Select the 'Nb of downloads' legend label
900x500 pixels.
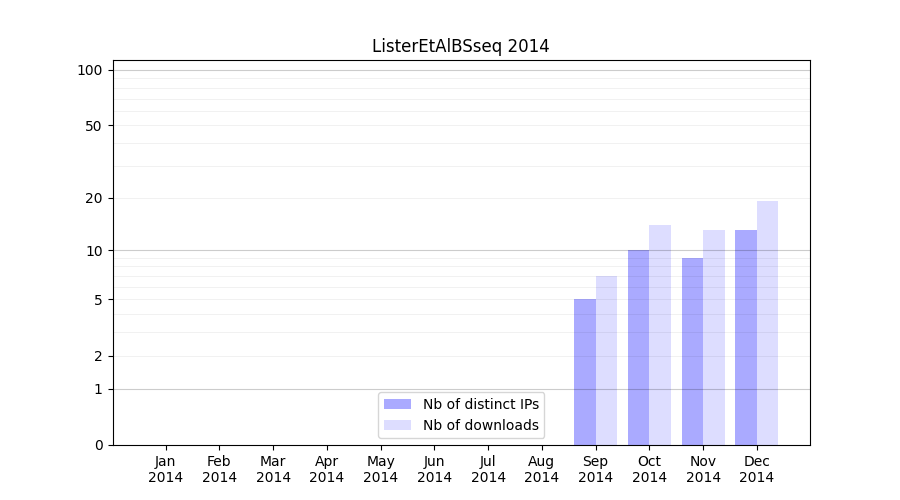coord(480,425)
